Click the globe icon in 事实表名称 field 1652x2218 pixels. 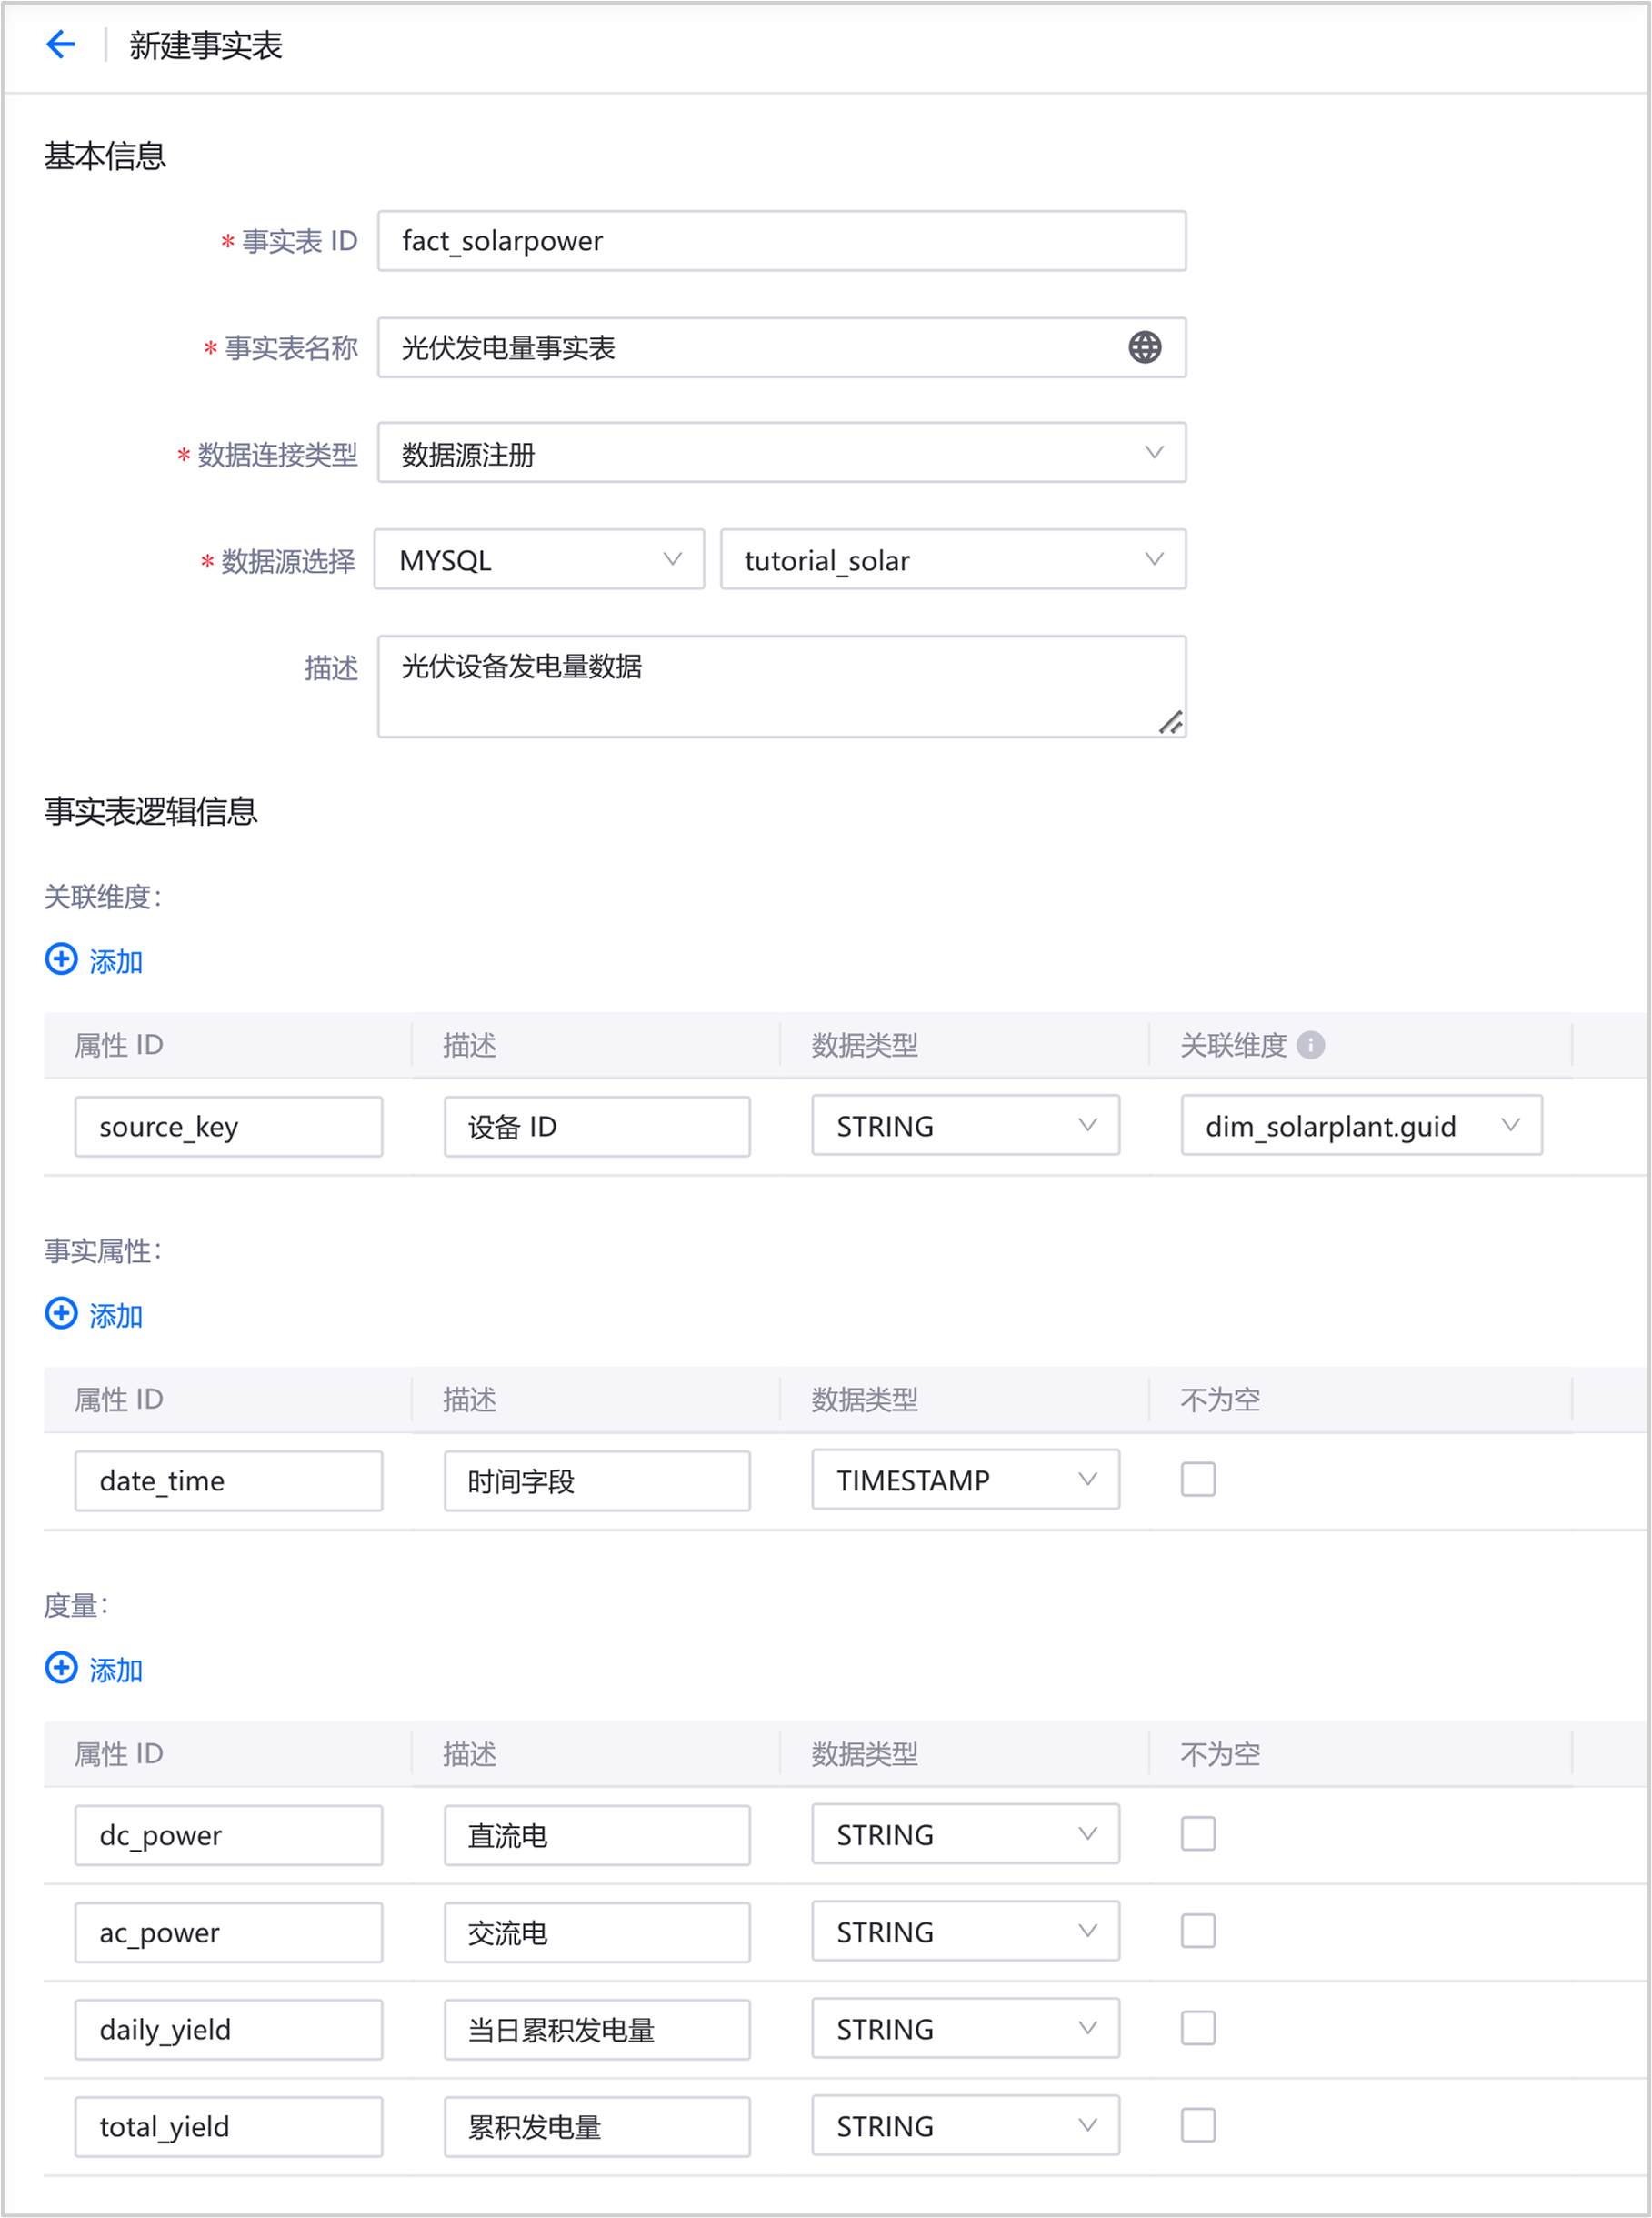point(1144,348)
